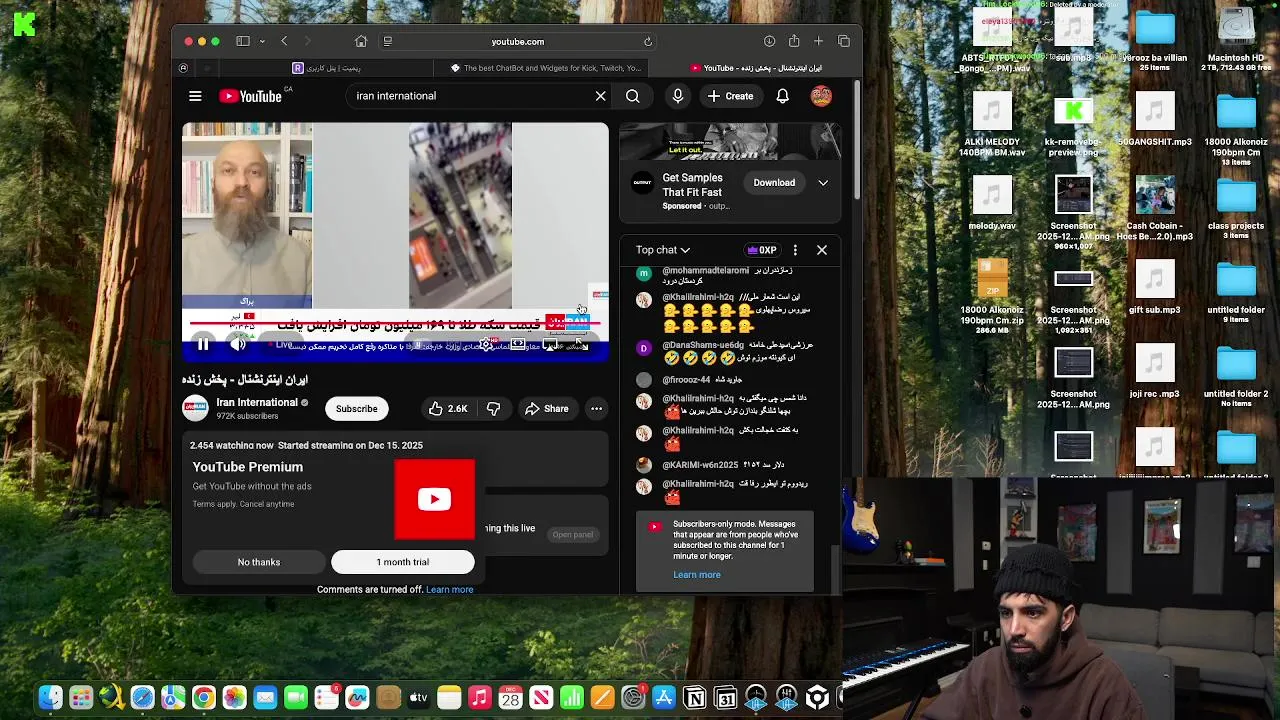The height and width of the screenshot is (720, 1280).
Task: Start voice search with the microphone
Action: point(677,96)
